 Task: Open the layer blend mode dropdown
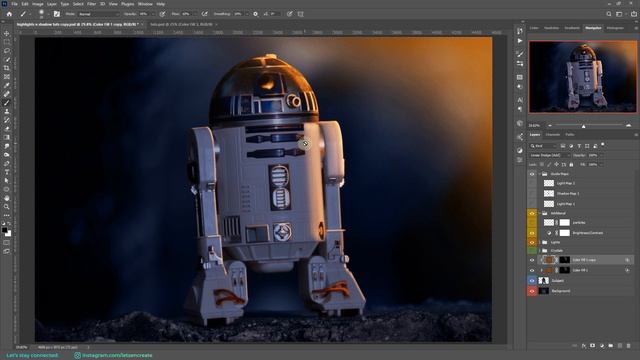pos(549,156)
